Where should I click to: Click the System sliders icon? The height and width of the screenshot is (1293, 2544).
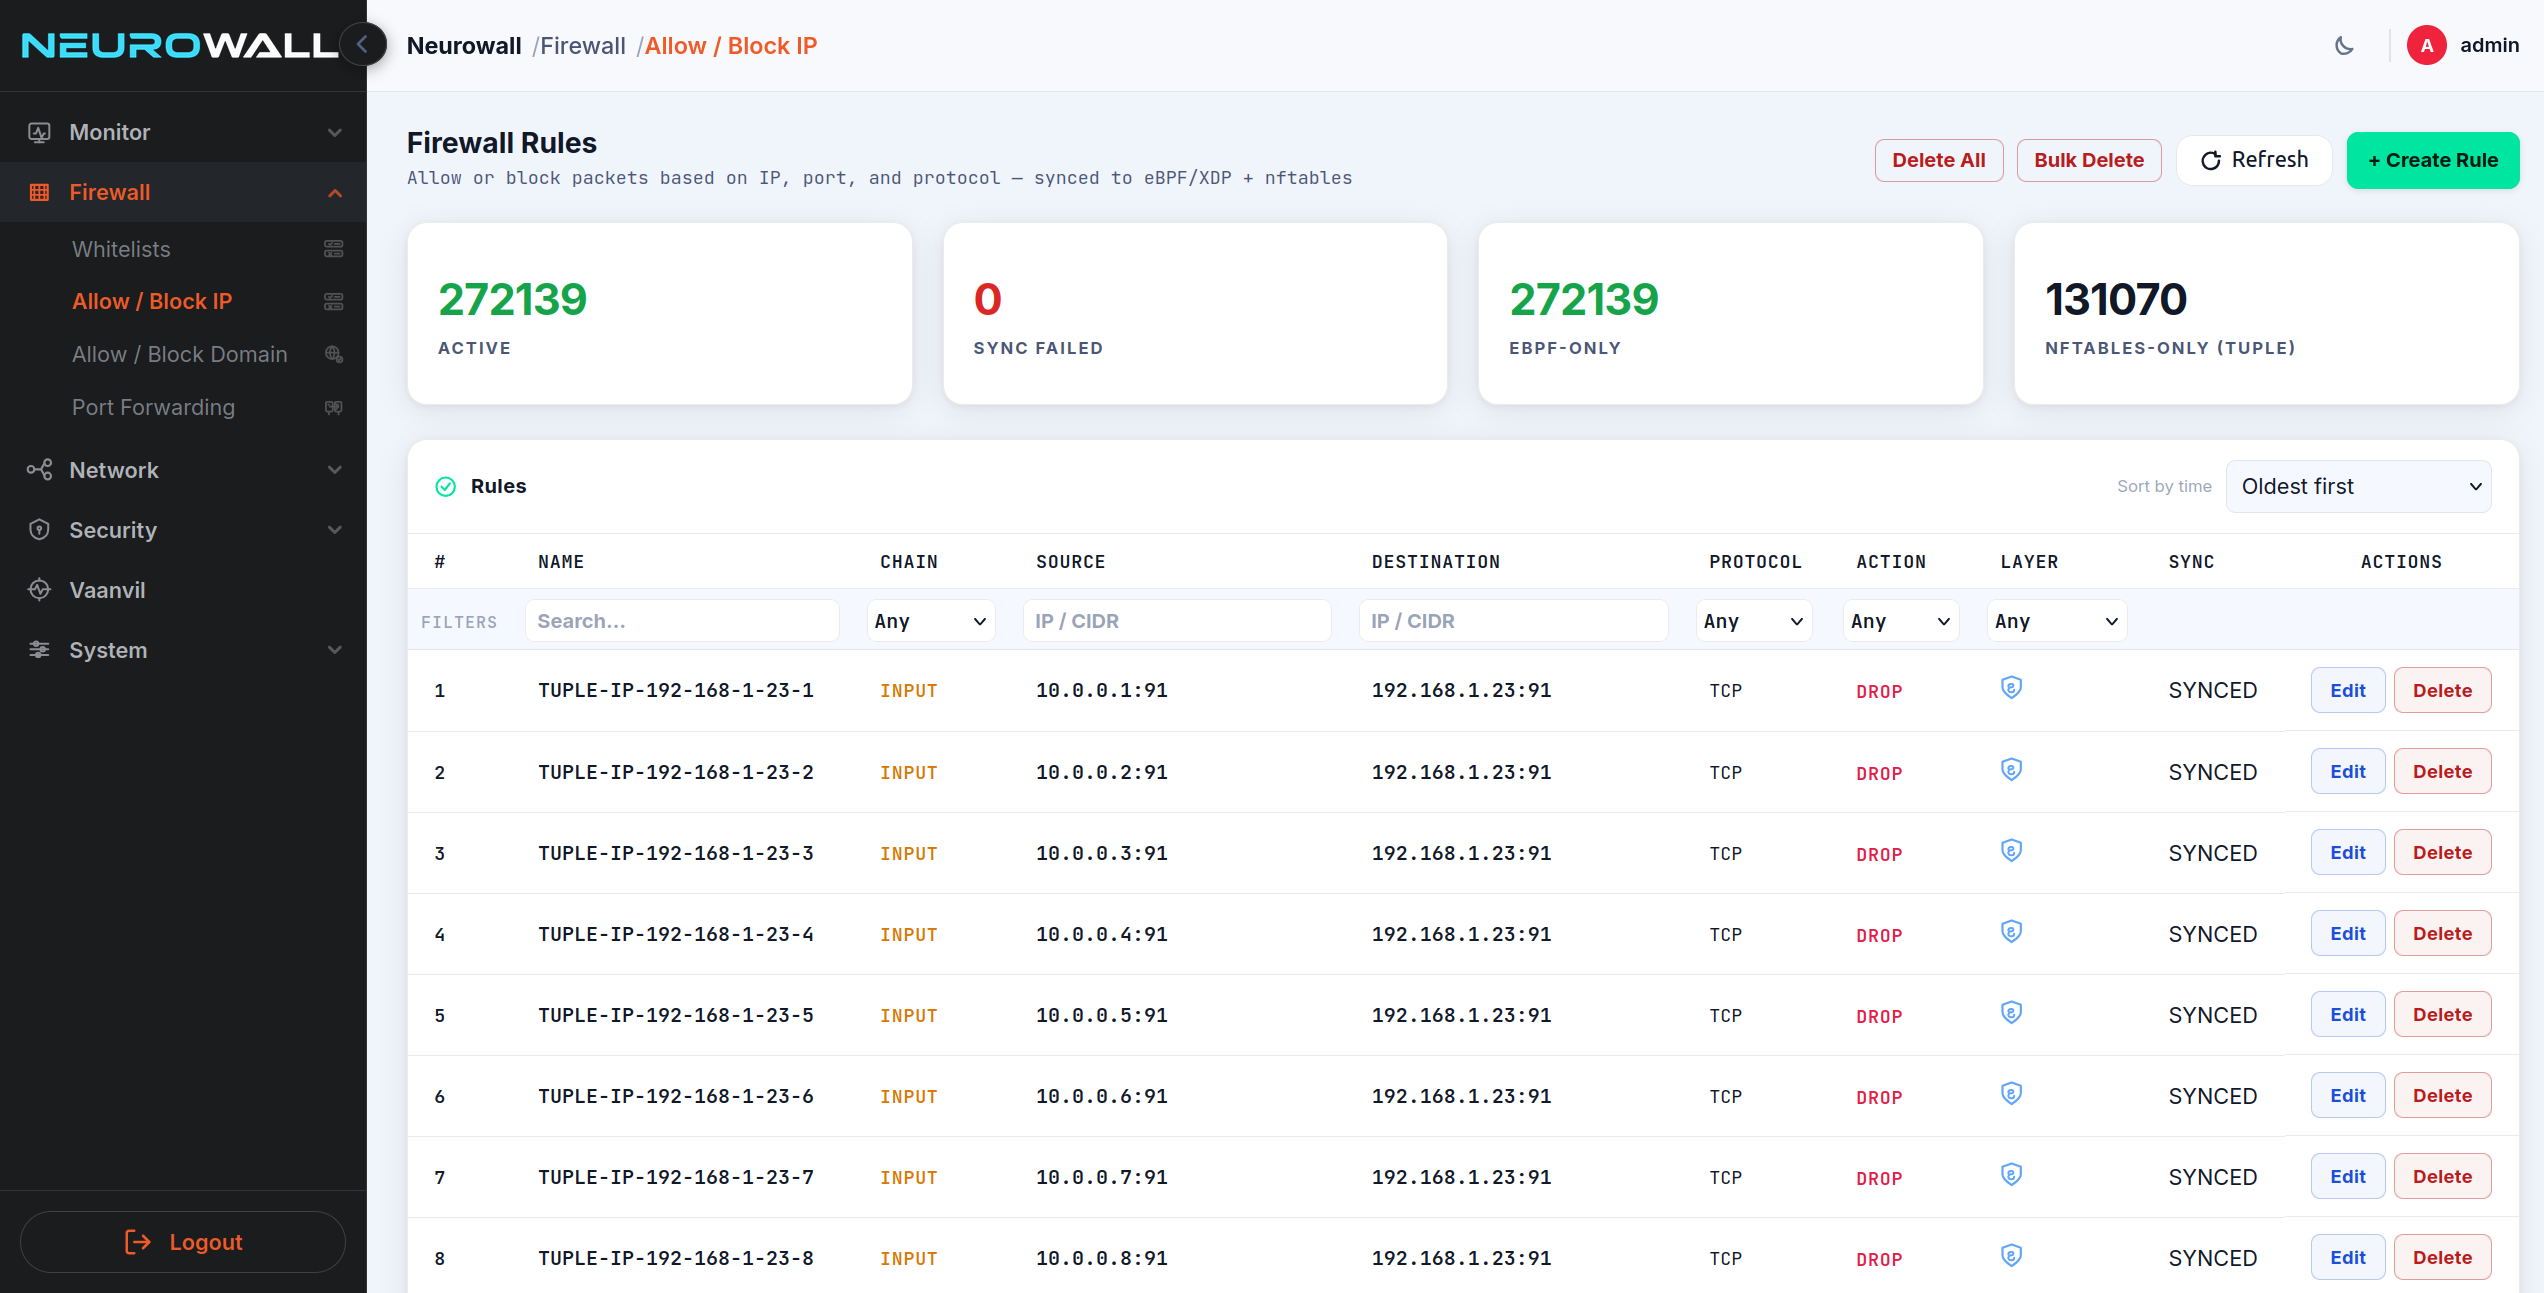tap(39, 650)
